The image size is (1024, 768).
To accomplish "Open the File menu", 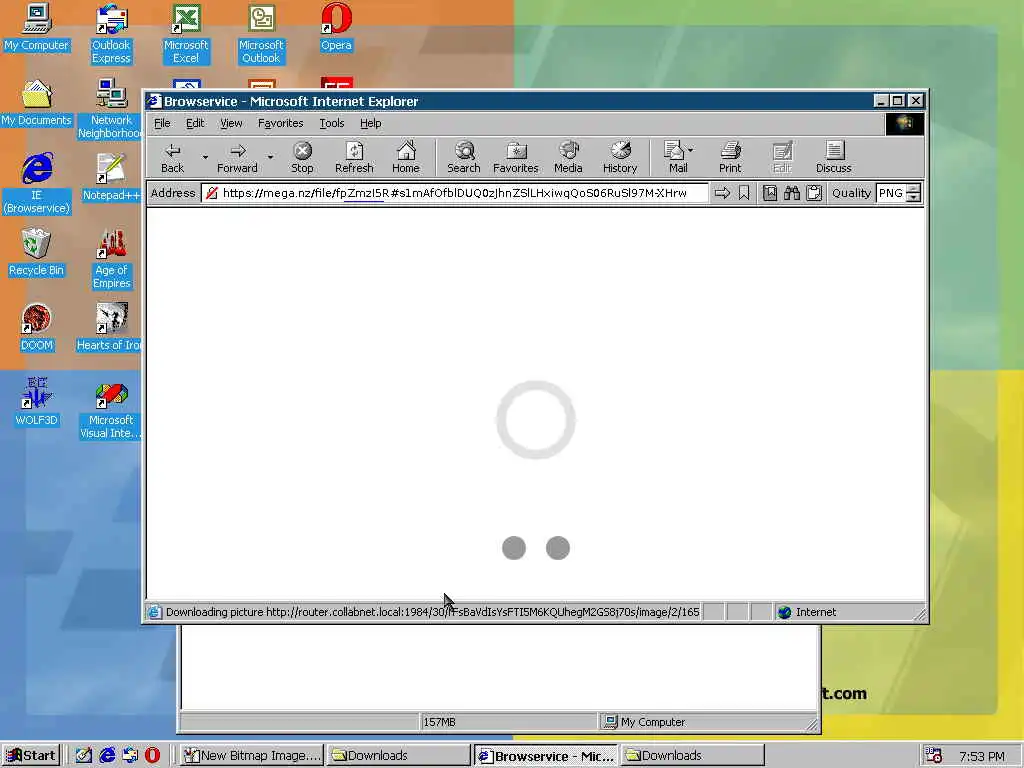I will pos(162,123).
